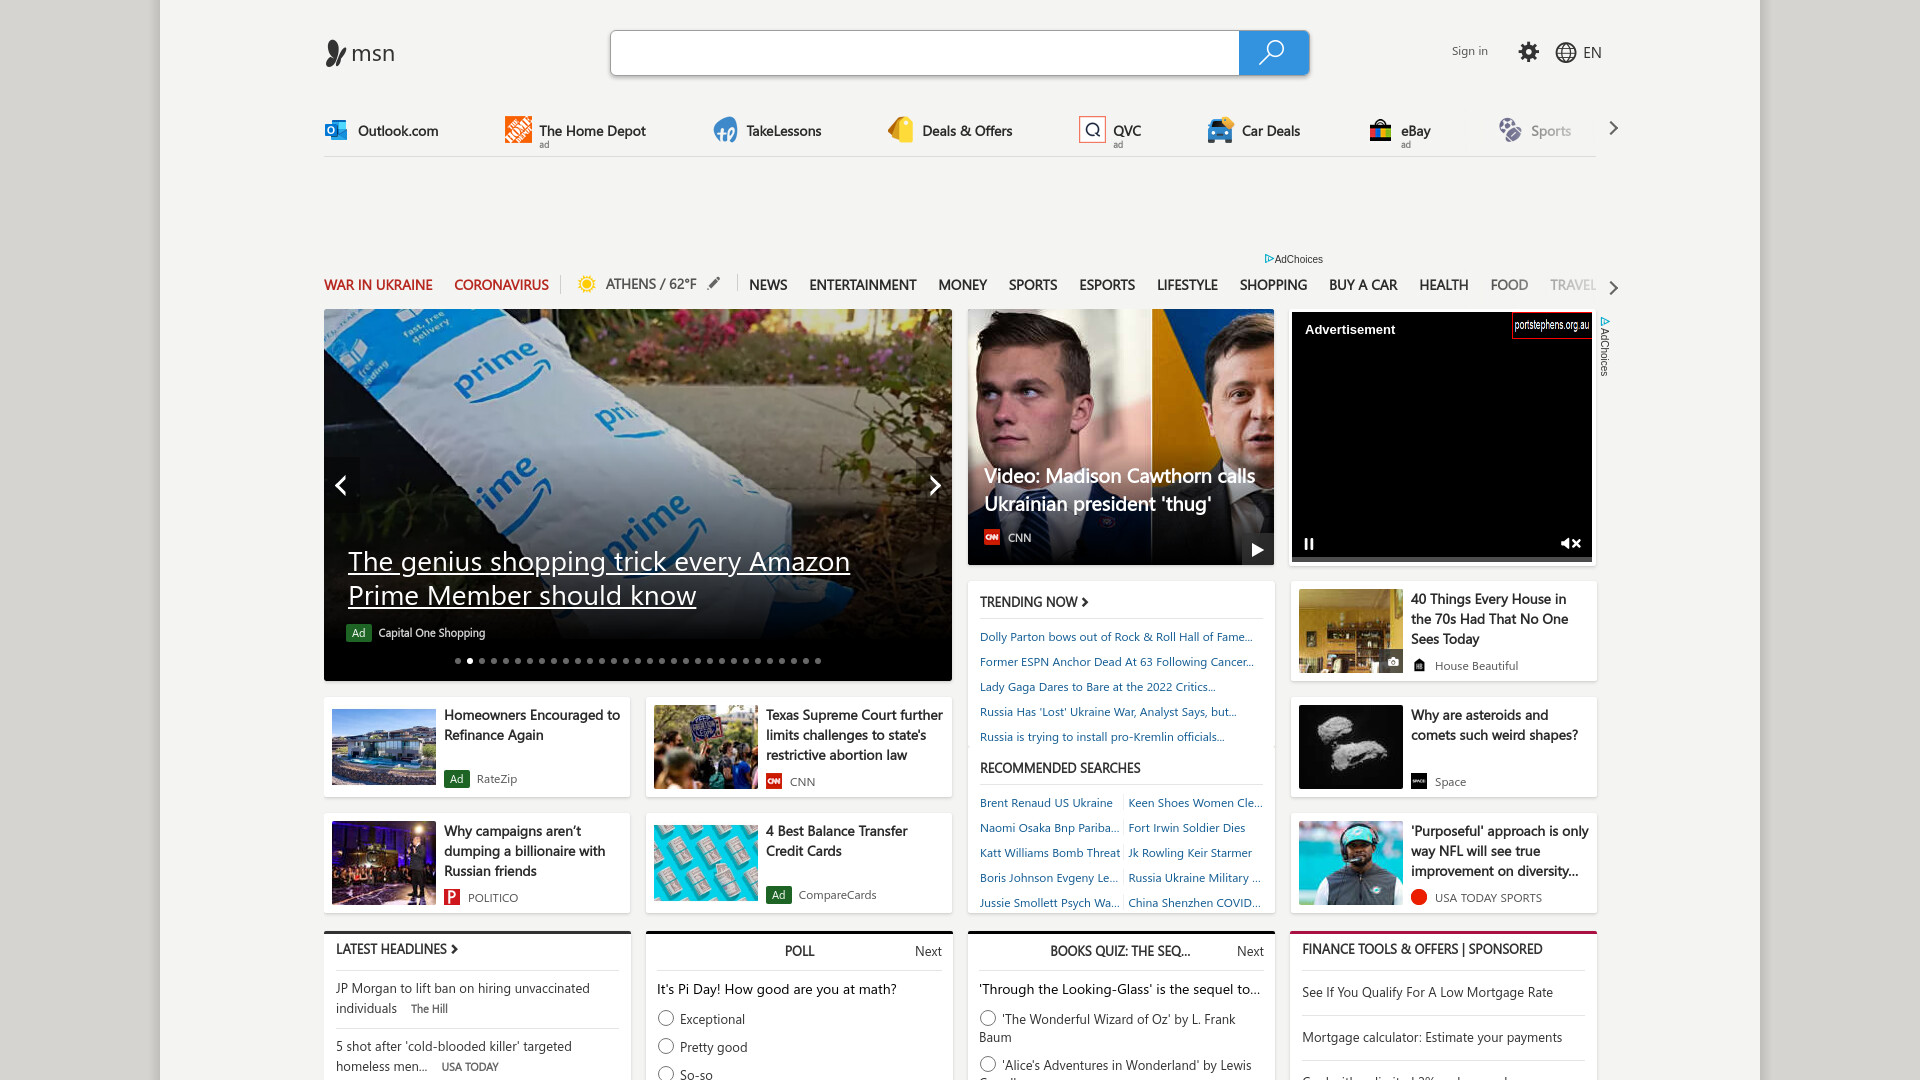Open asteroids and comets article thumbnail
1920x1080 pixels.
click(x=1350, y=747)
